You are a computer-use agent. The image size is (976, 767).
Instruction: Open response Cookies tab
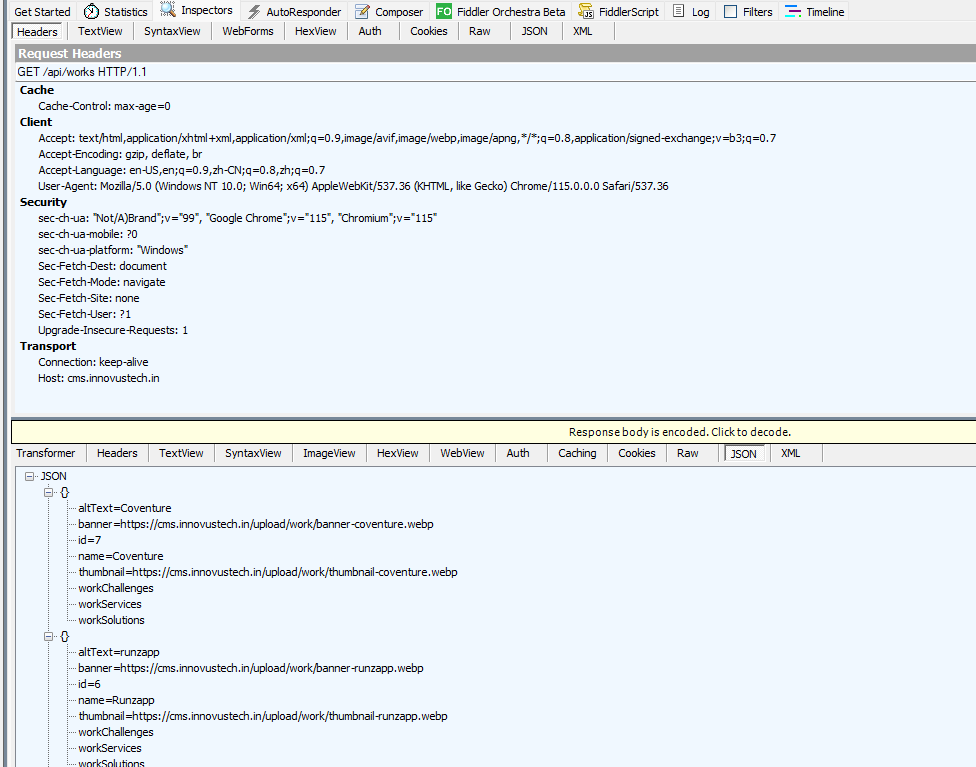(x=636, y=453)
